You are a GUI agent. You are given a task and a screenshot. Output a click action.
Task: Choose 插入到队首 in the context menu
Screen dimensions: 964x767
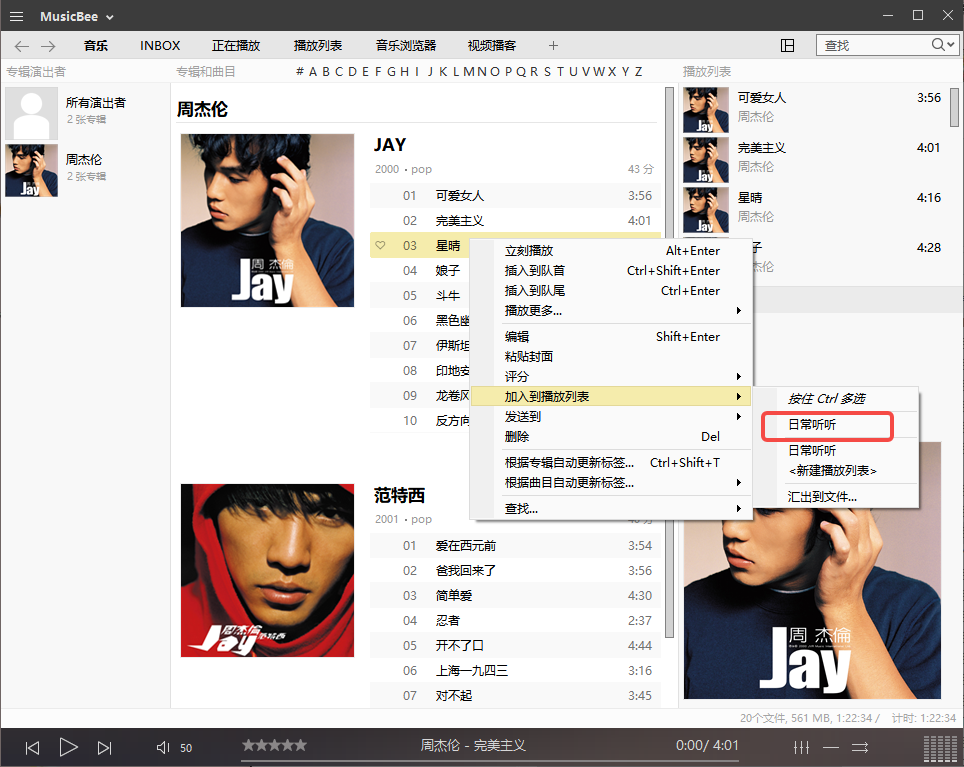(x=611, y=270)
